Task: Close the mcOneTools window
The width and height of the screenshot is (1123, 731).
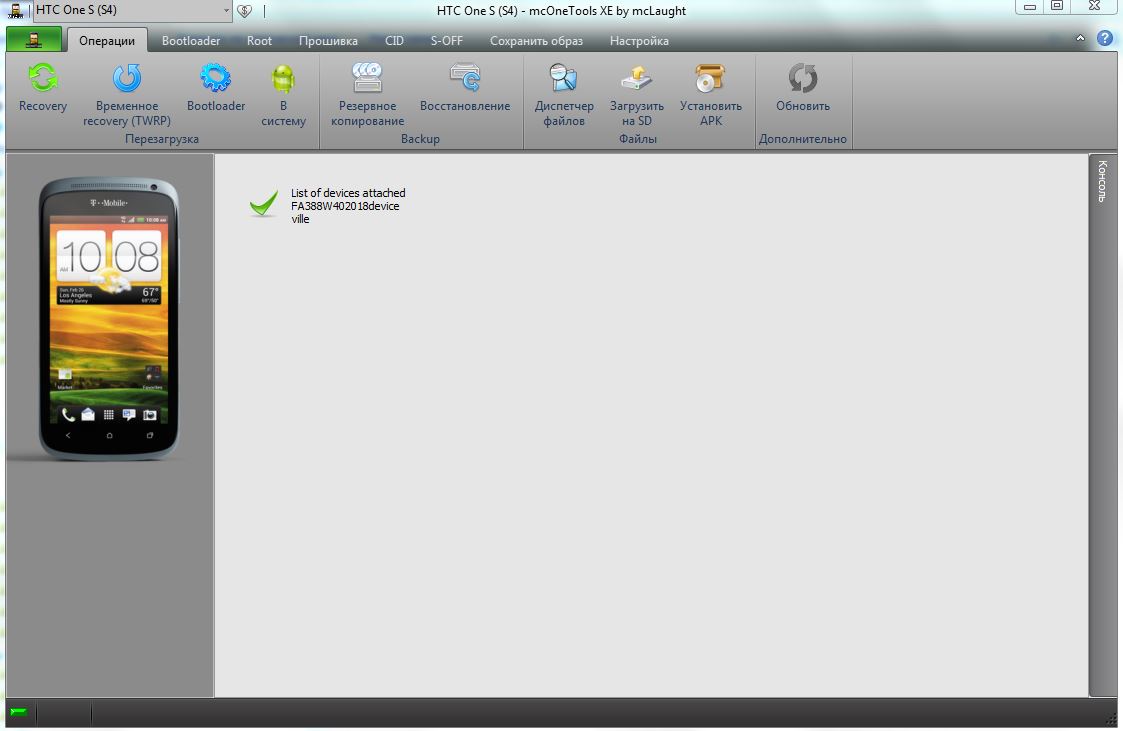Action: tap(1095, 6)
